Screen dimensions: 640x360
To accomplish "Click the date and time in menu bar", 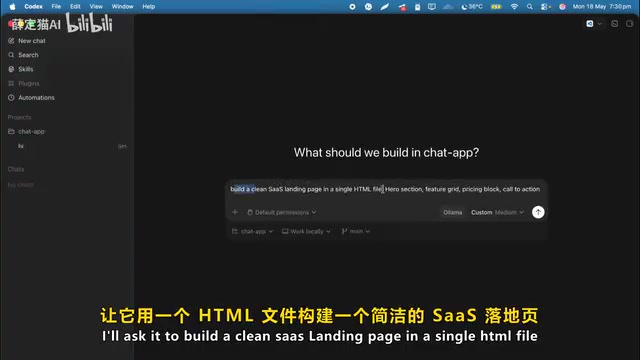I will 602,7.
